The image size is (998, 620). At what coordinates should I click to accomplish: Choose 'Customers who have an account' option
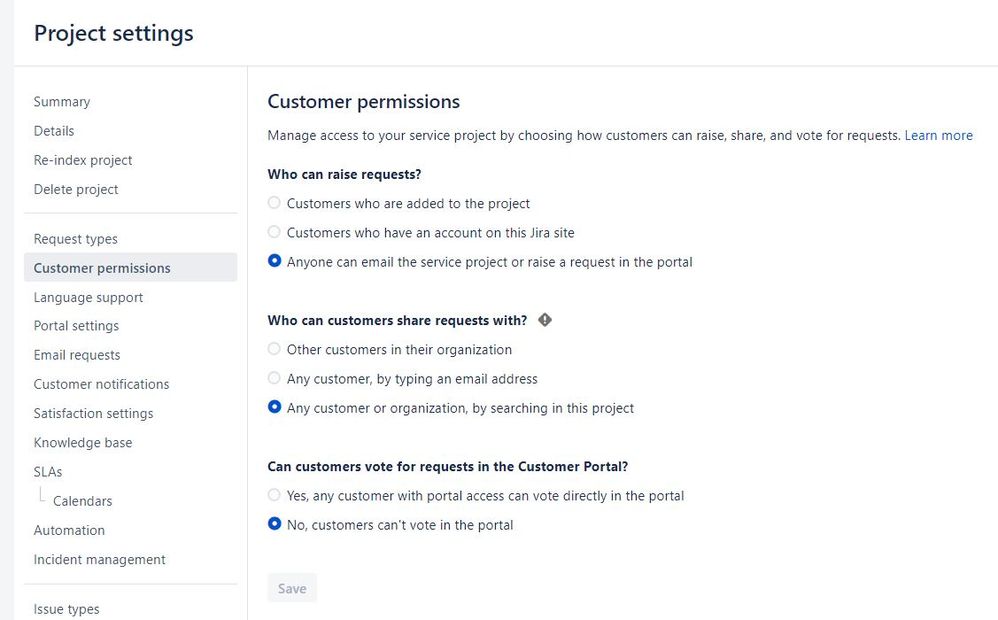coord(275,232)
